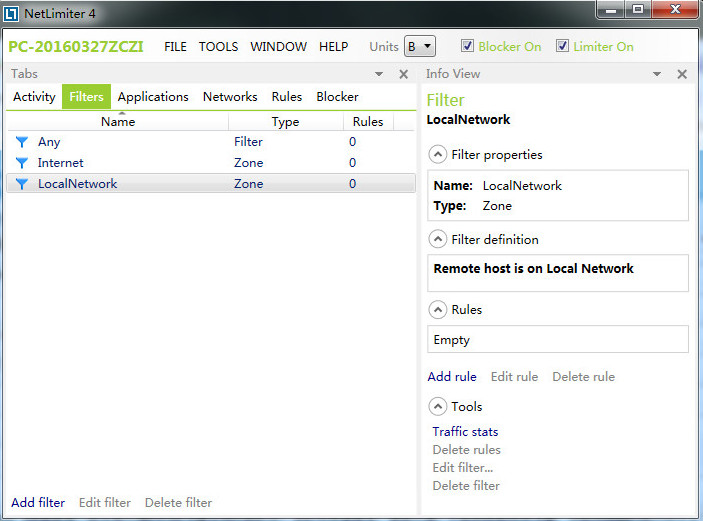This screenshot has height=521, width=703.
Task: Open the Info View panel dropdown arrow
Action: click(x=657, y=74)
